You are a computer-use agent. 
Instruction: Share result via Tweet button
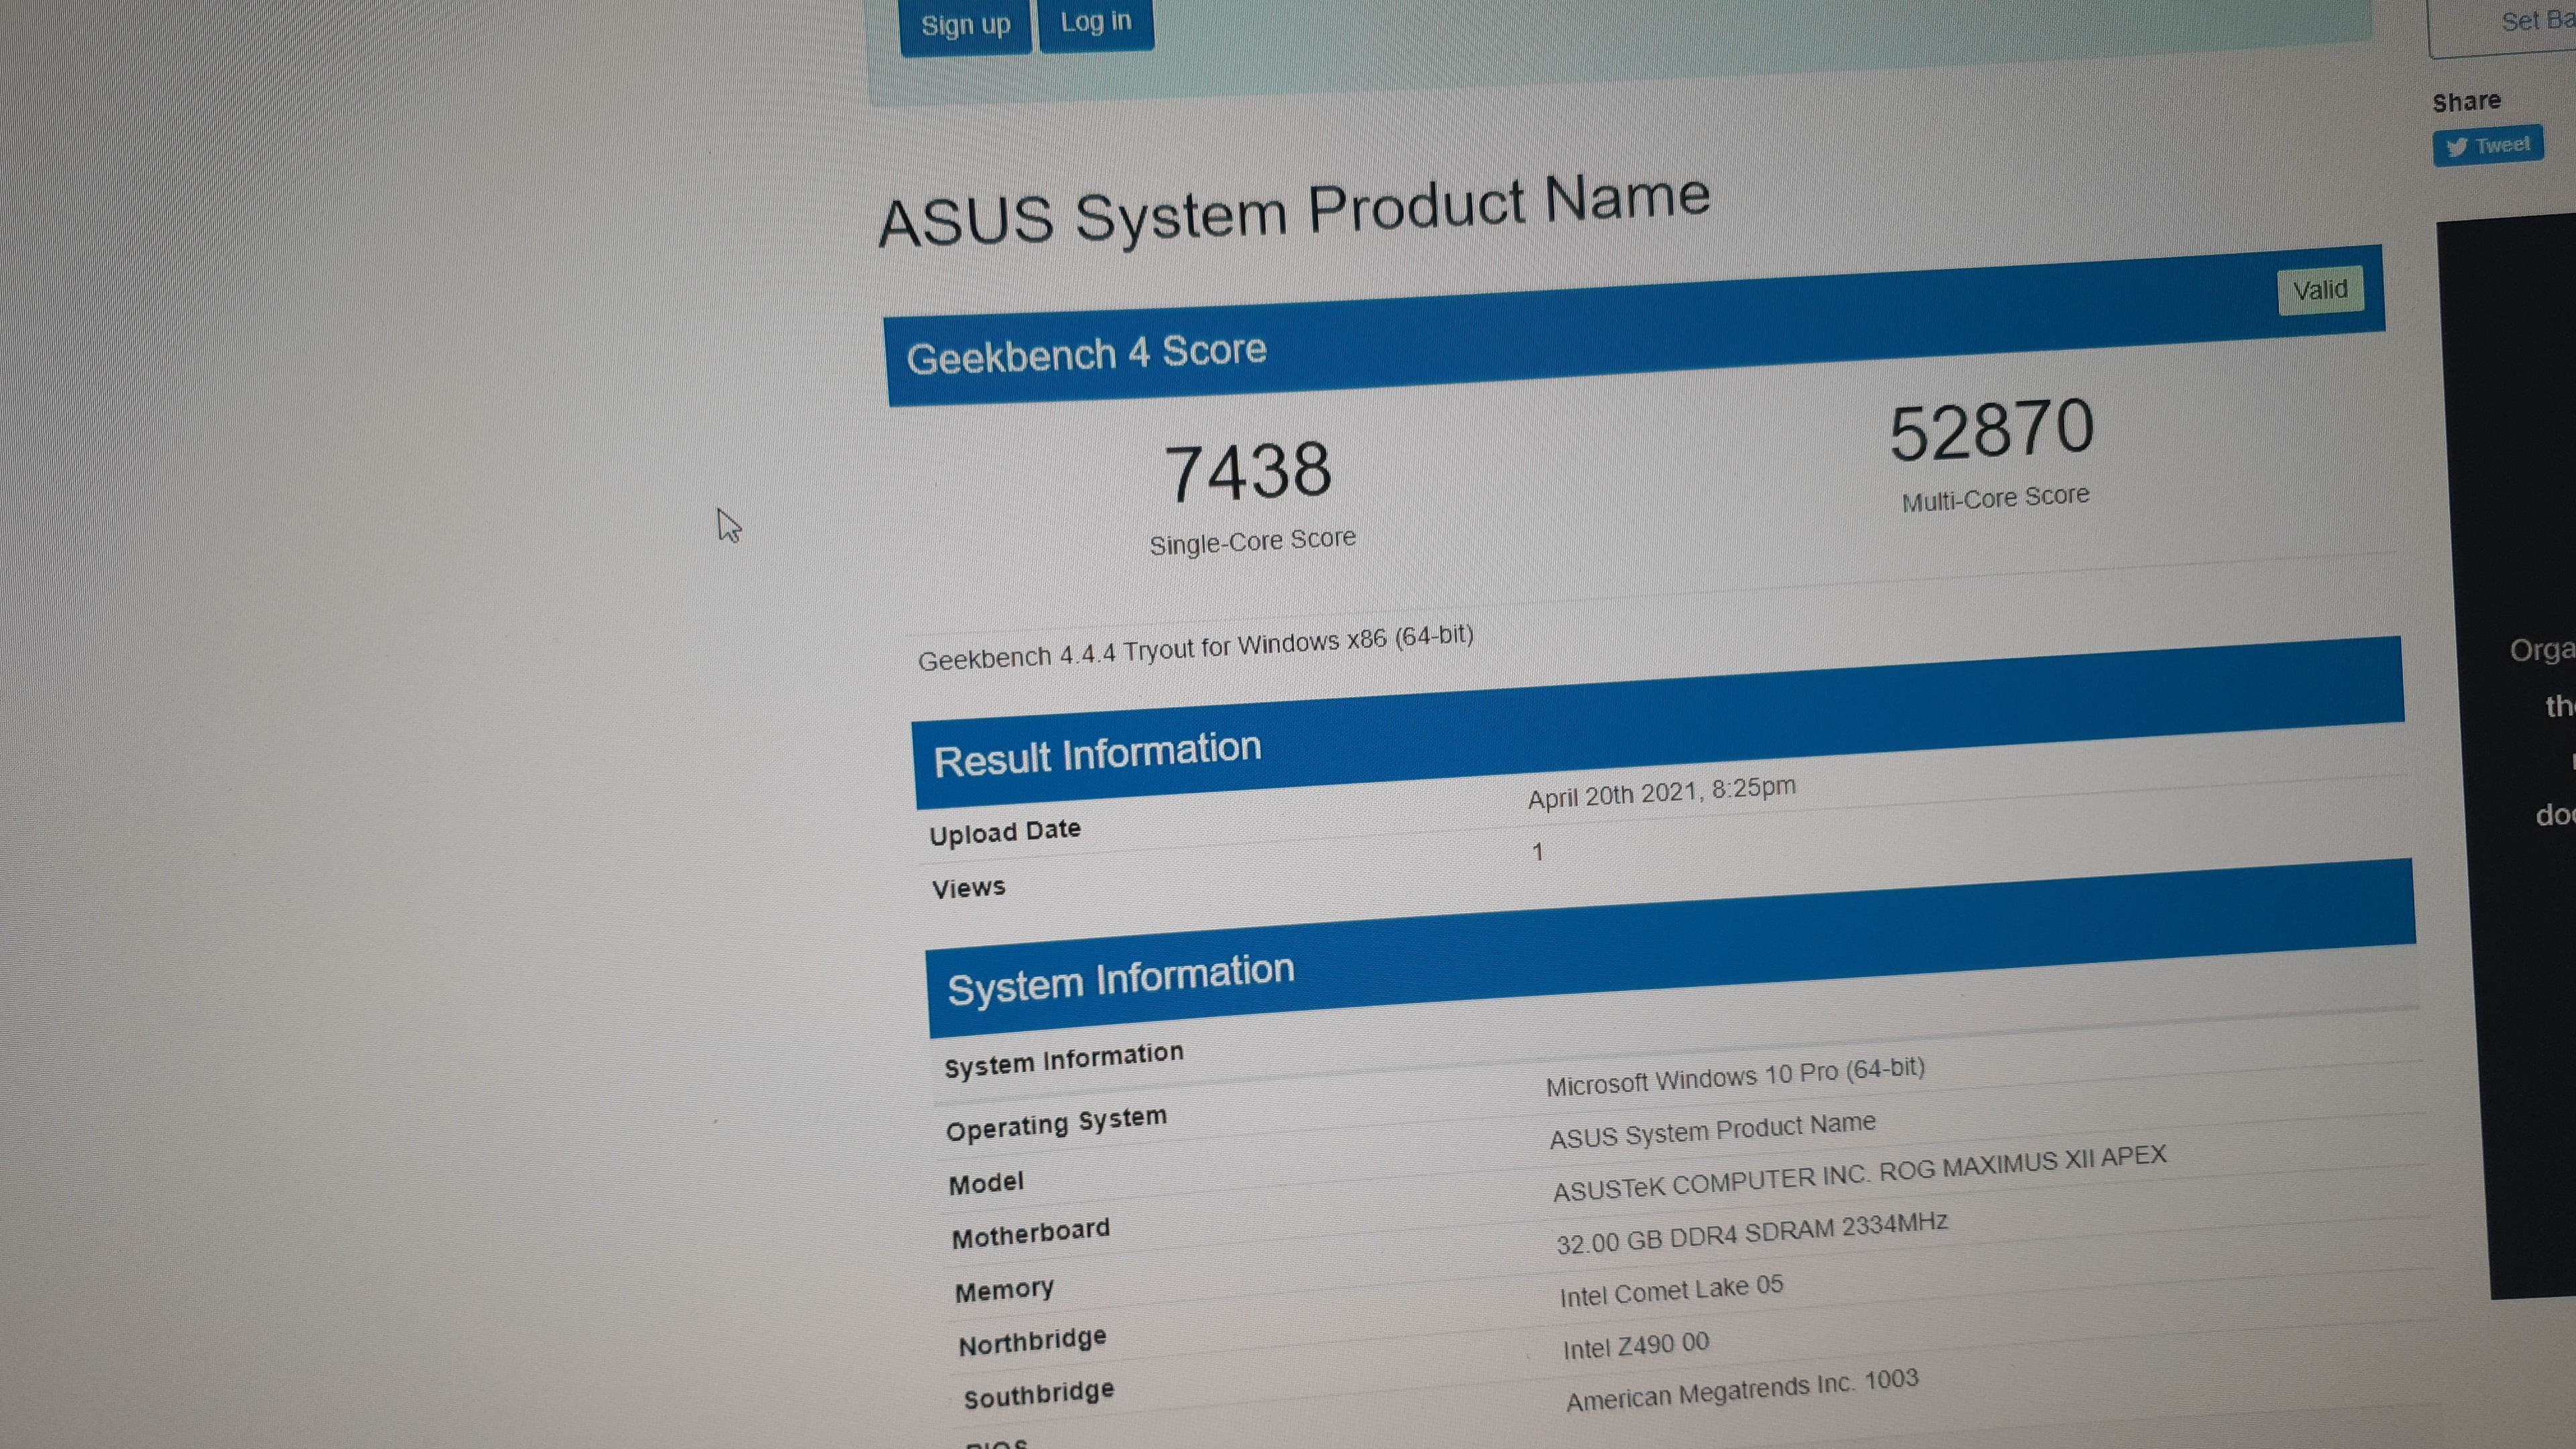2488,147
